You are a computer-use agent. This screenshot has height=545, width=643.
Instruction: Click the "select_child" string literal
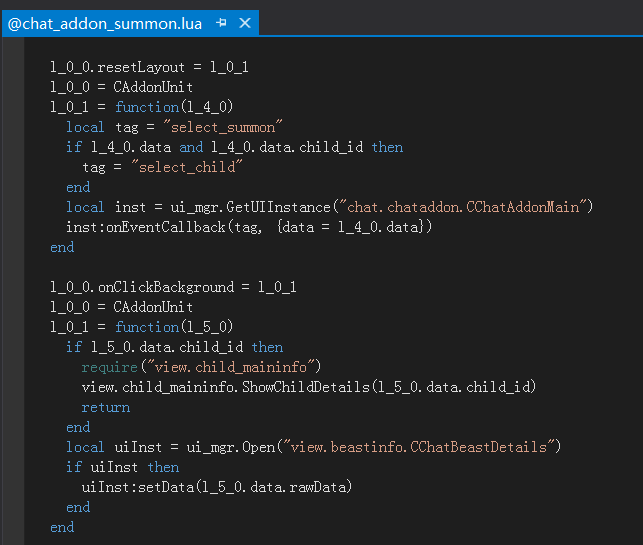tap(187, 167)
